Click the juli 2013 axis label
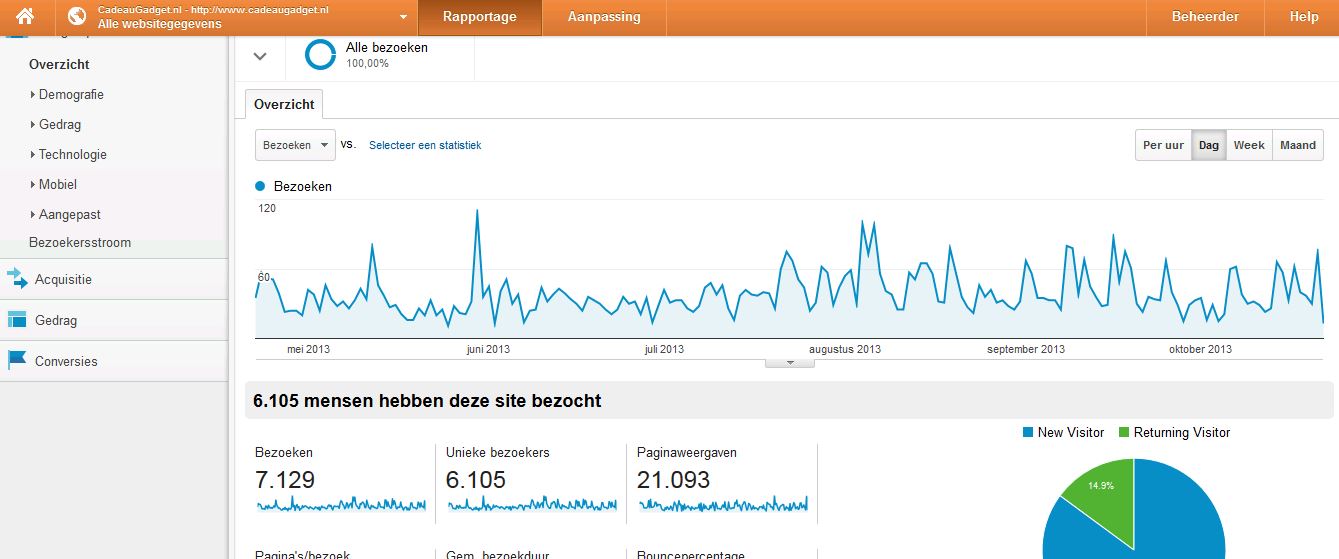The height and width of the screenshot is (559, 1339). coord(665,349)
